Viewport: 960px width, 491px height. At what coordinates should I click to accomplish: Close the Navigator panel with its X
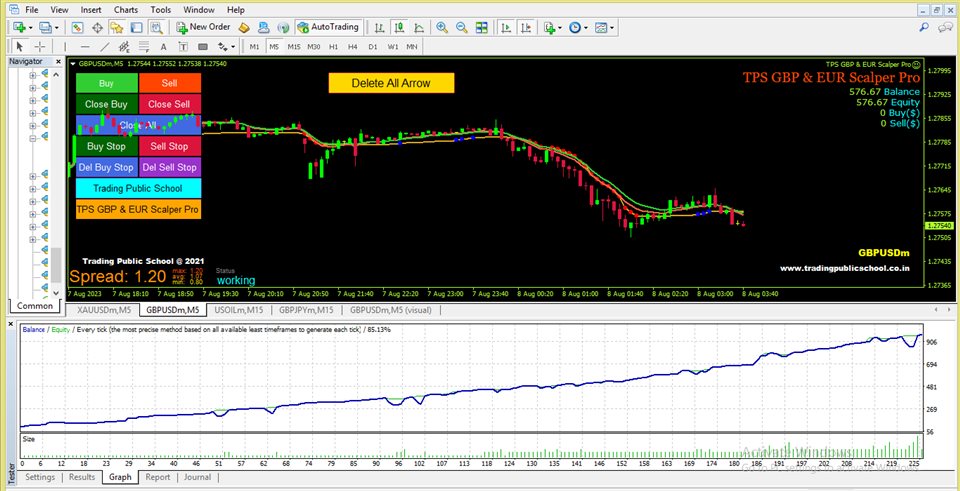(58, 61)
